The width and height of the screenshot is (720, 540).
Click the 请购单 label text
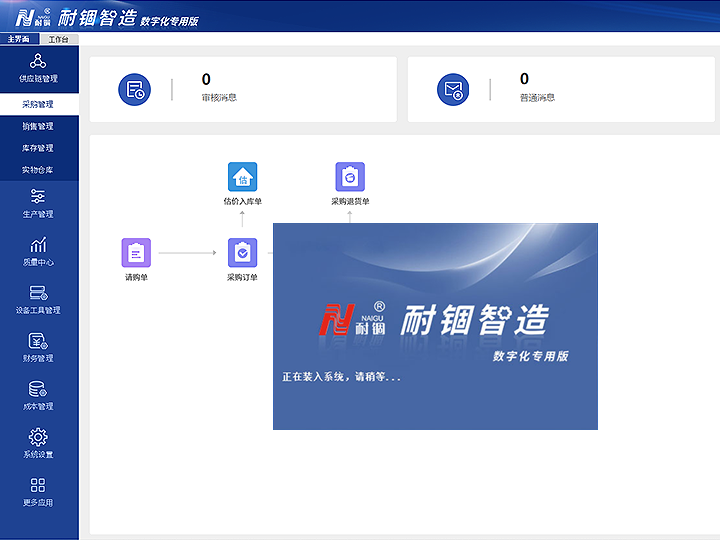click(x=136, y=277)
